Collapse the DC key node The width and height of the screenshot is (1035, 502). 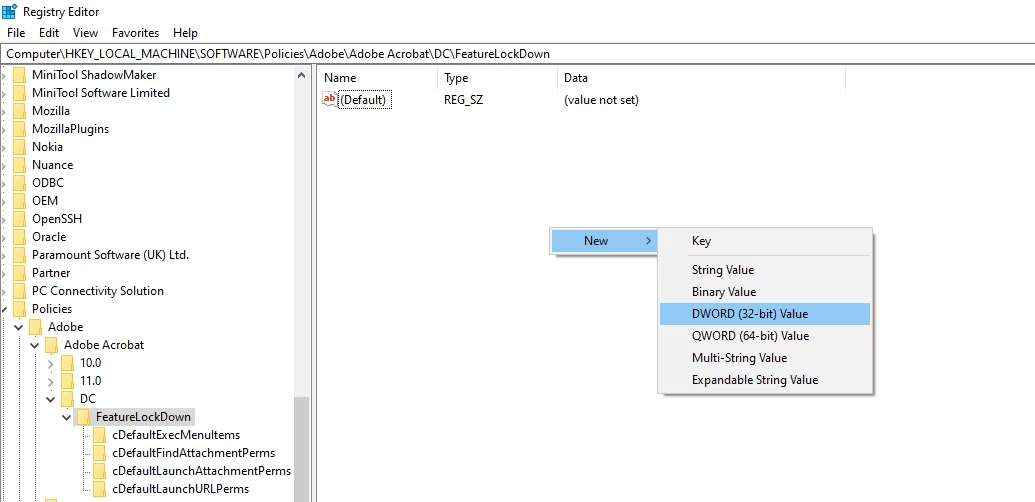point(51,399)
